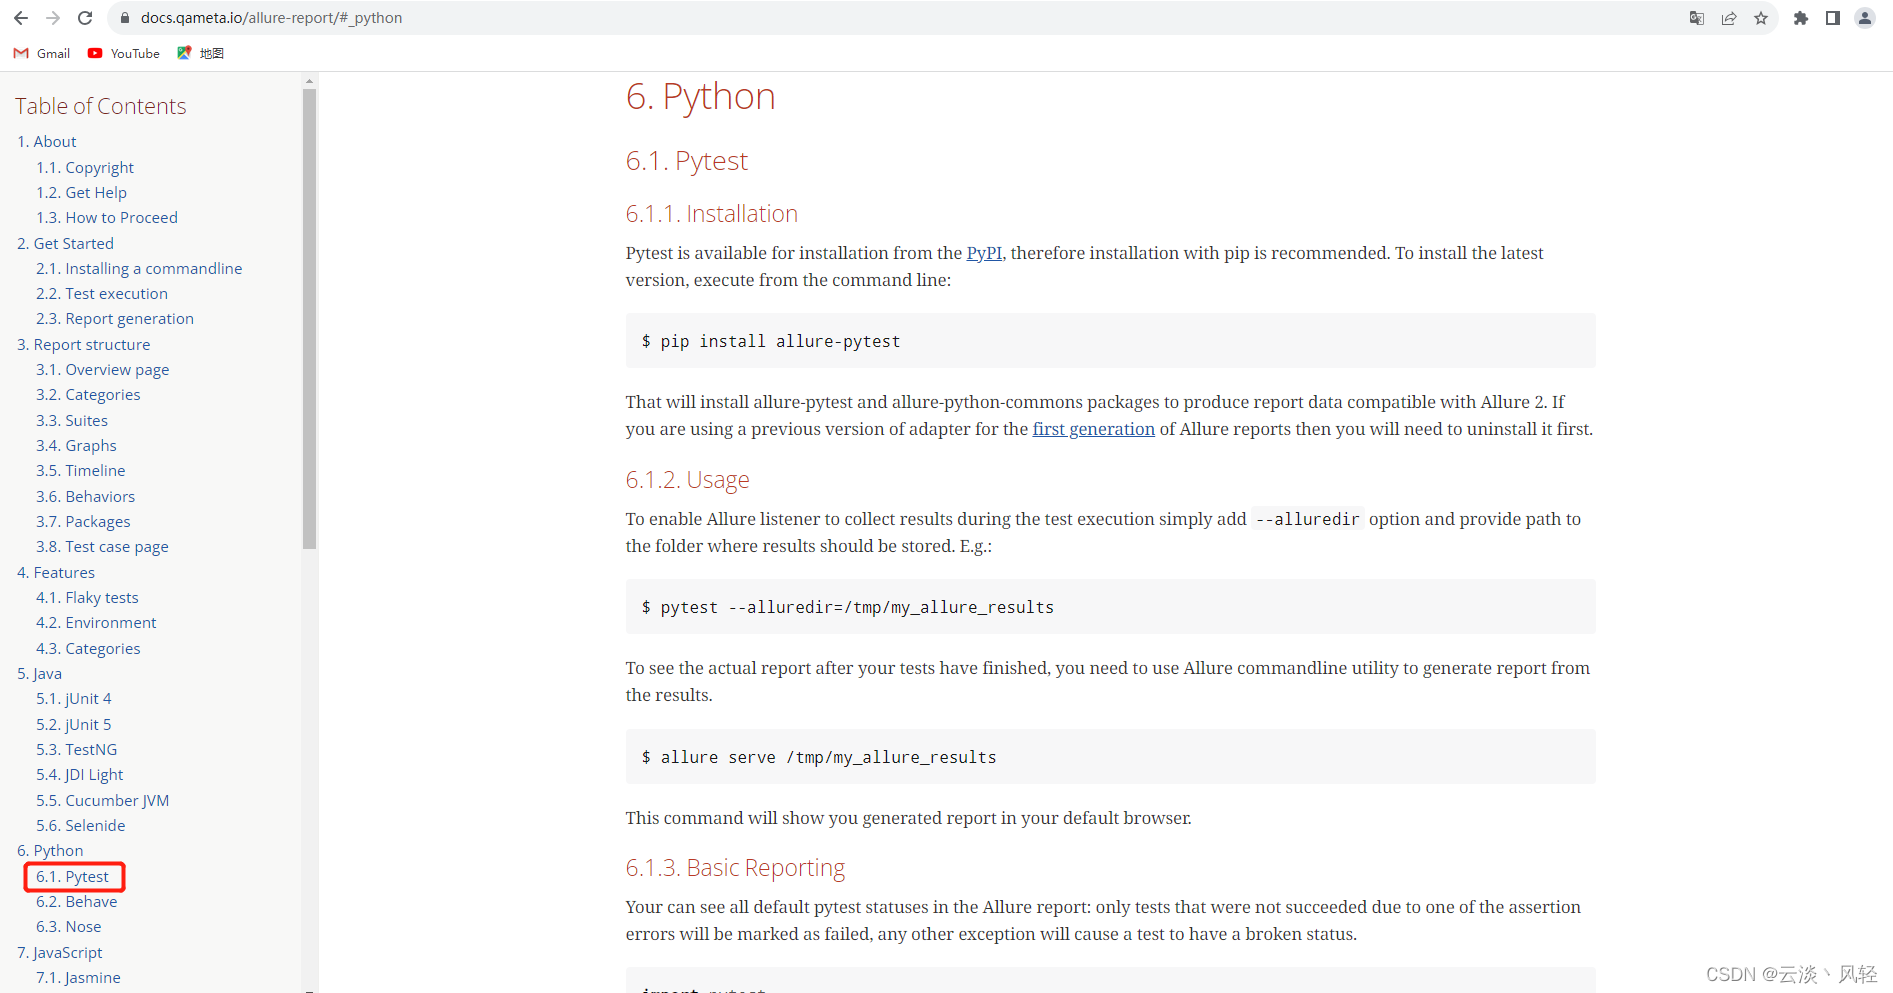Go to 3.3. Suites
Image resolution: width=1893 pixels, height=993 pixels.
[72, 421]
